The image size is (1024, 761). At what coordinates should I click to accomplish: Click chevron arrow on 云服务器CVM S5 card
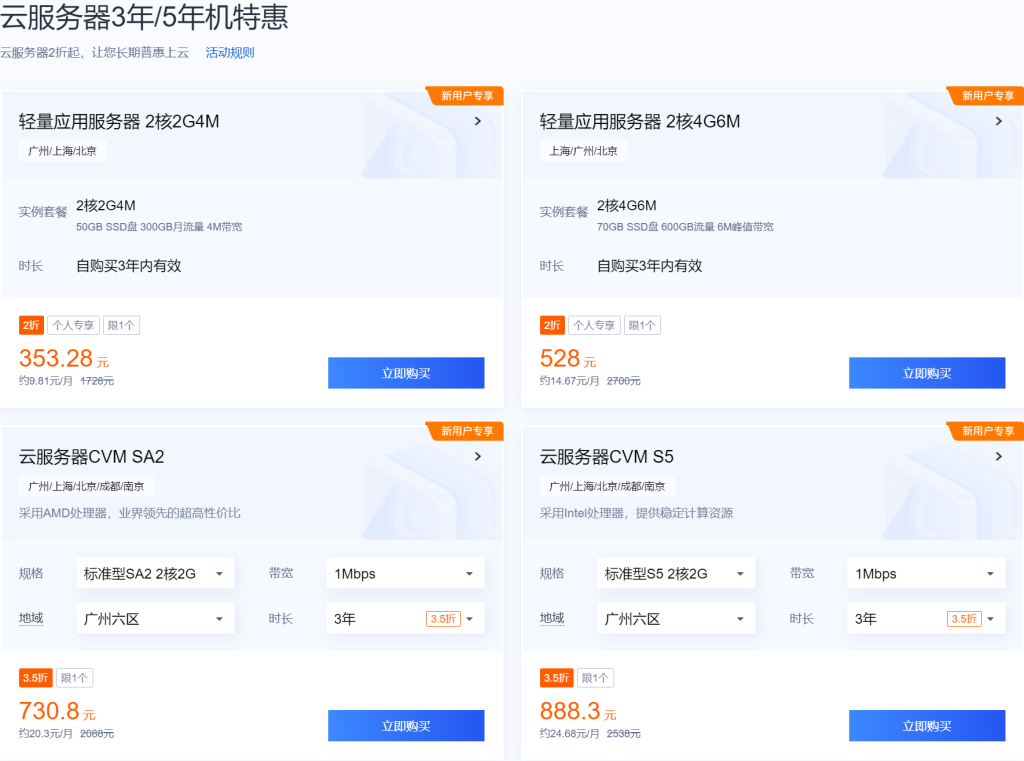(999, 457)
